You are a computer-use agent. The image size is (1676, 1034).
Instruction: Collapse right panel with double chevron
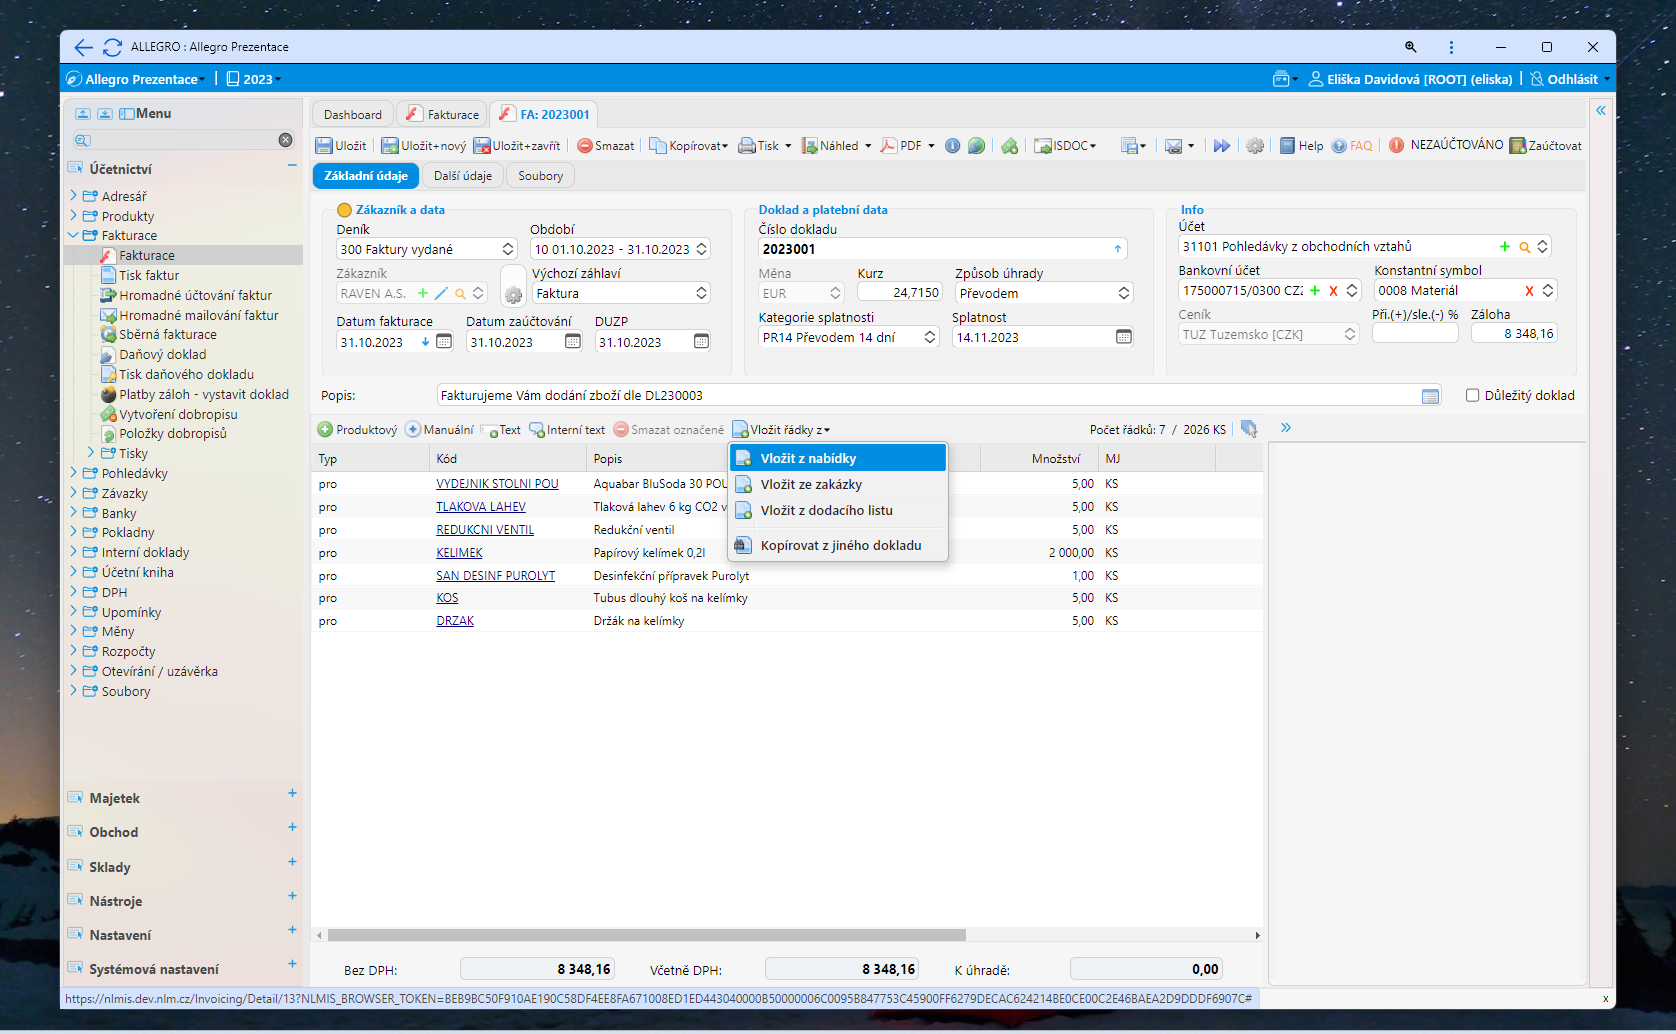pos(1286,428)
